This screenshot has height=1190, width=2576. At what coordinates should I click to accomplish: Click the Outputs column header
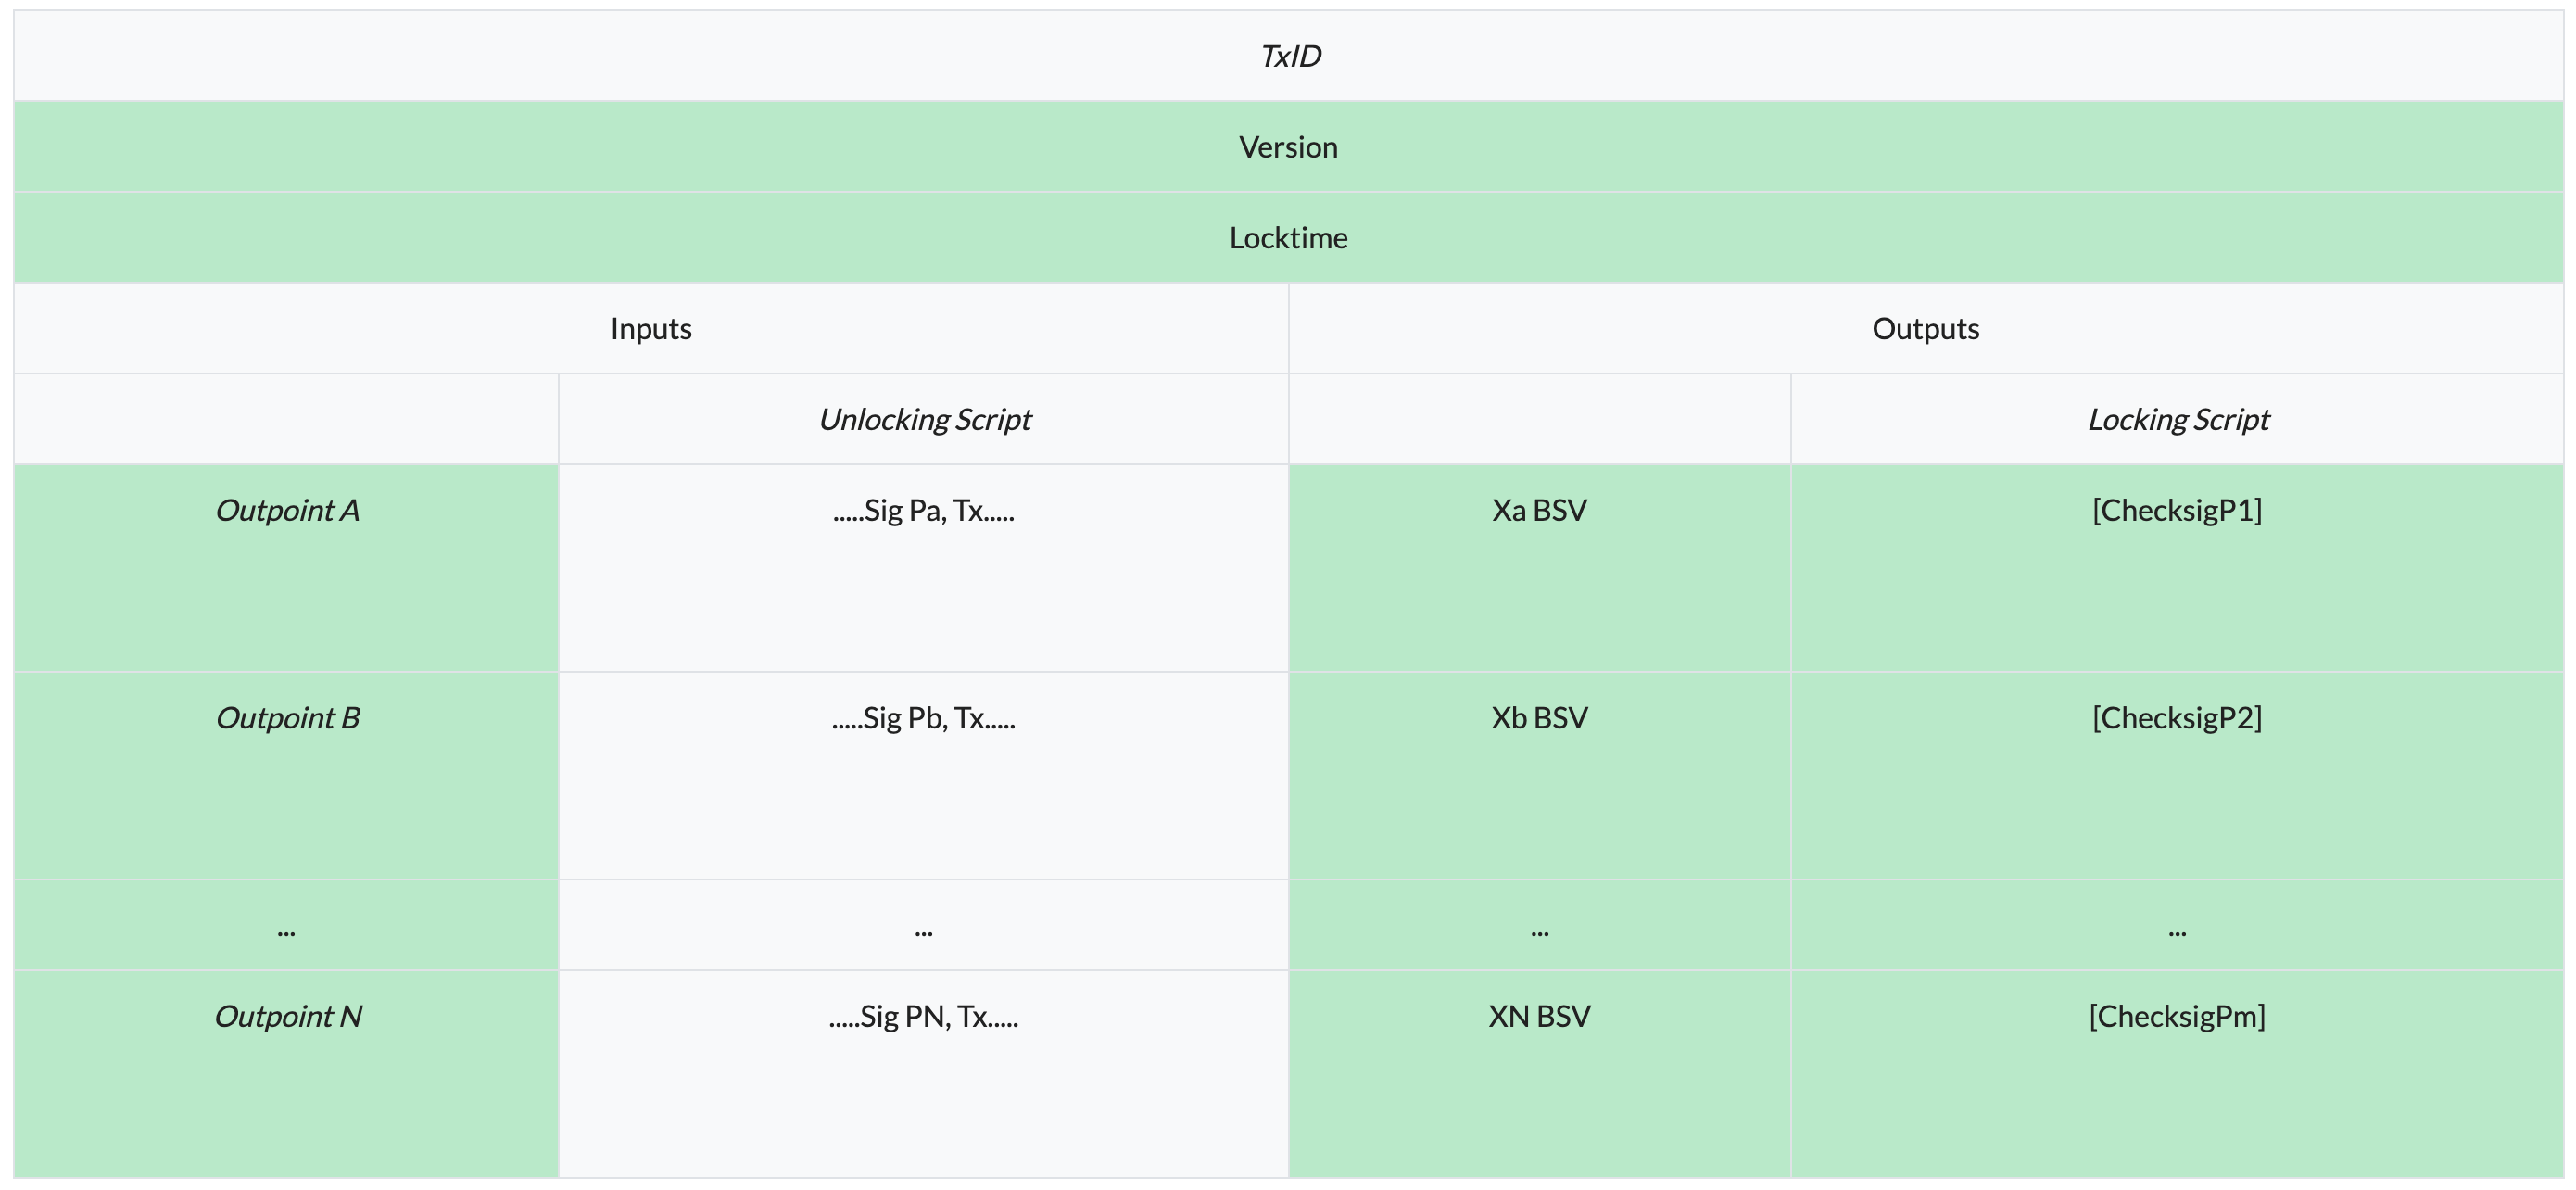1925,329
